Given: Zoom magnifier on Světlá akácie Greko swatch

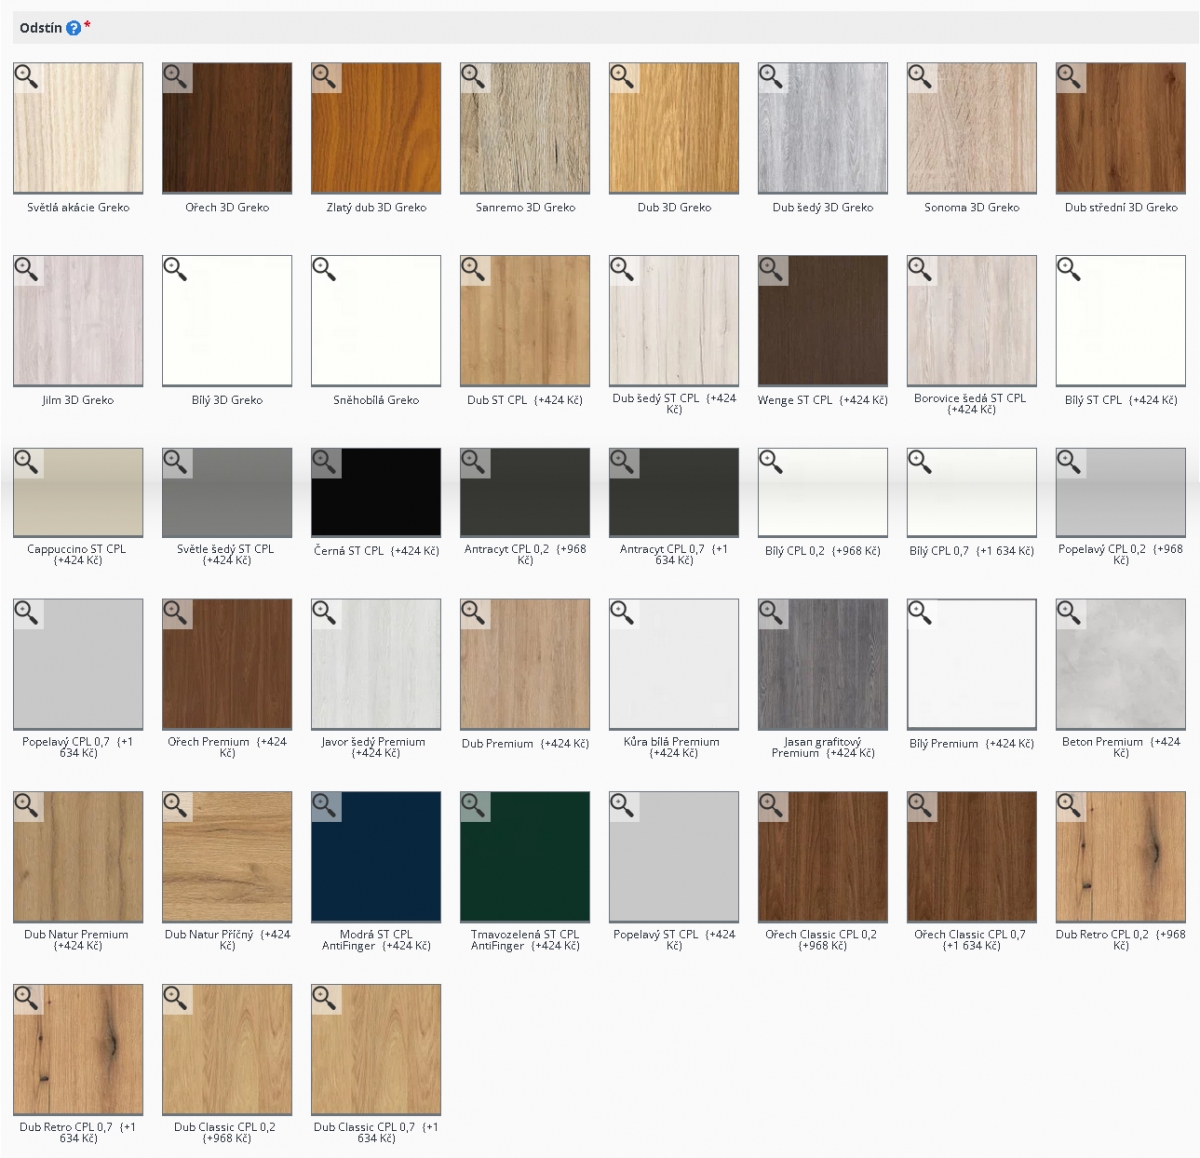Looking at the screenshot, I should 27,77.
